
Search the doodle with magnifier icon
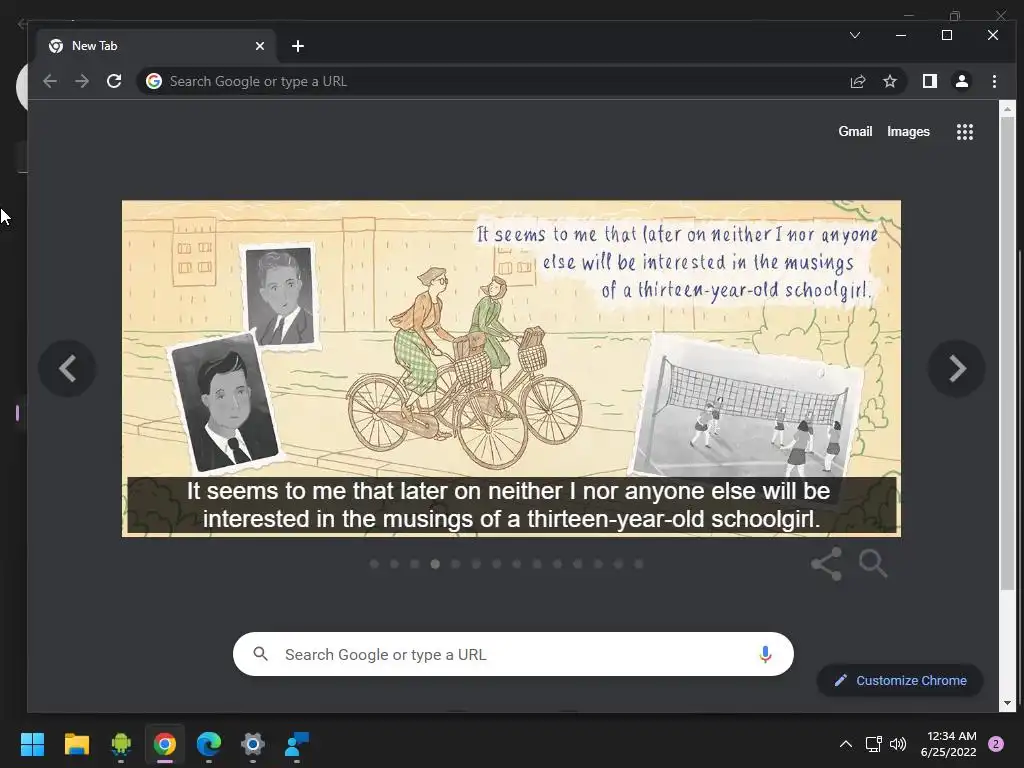(873, 564)
